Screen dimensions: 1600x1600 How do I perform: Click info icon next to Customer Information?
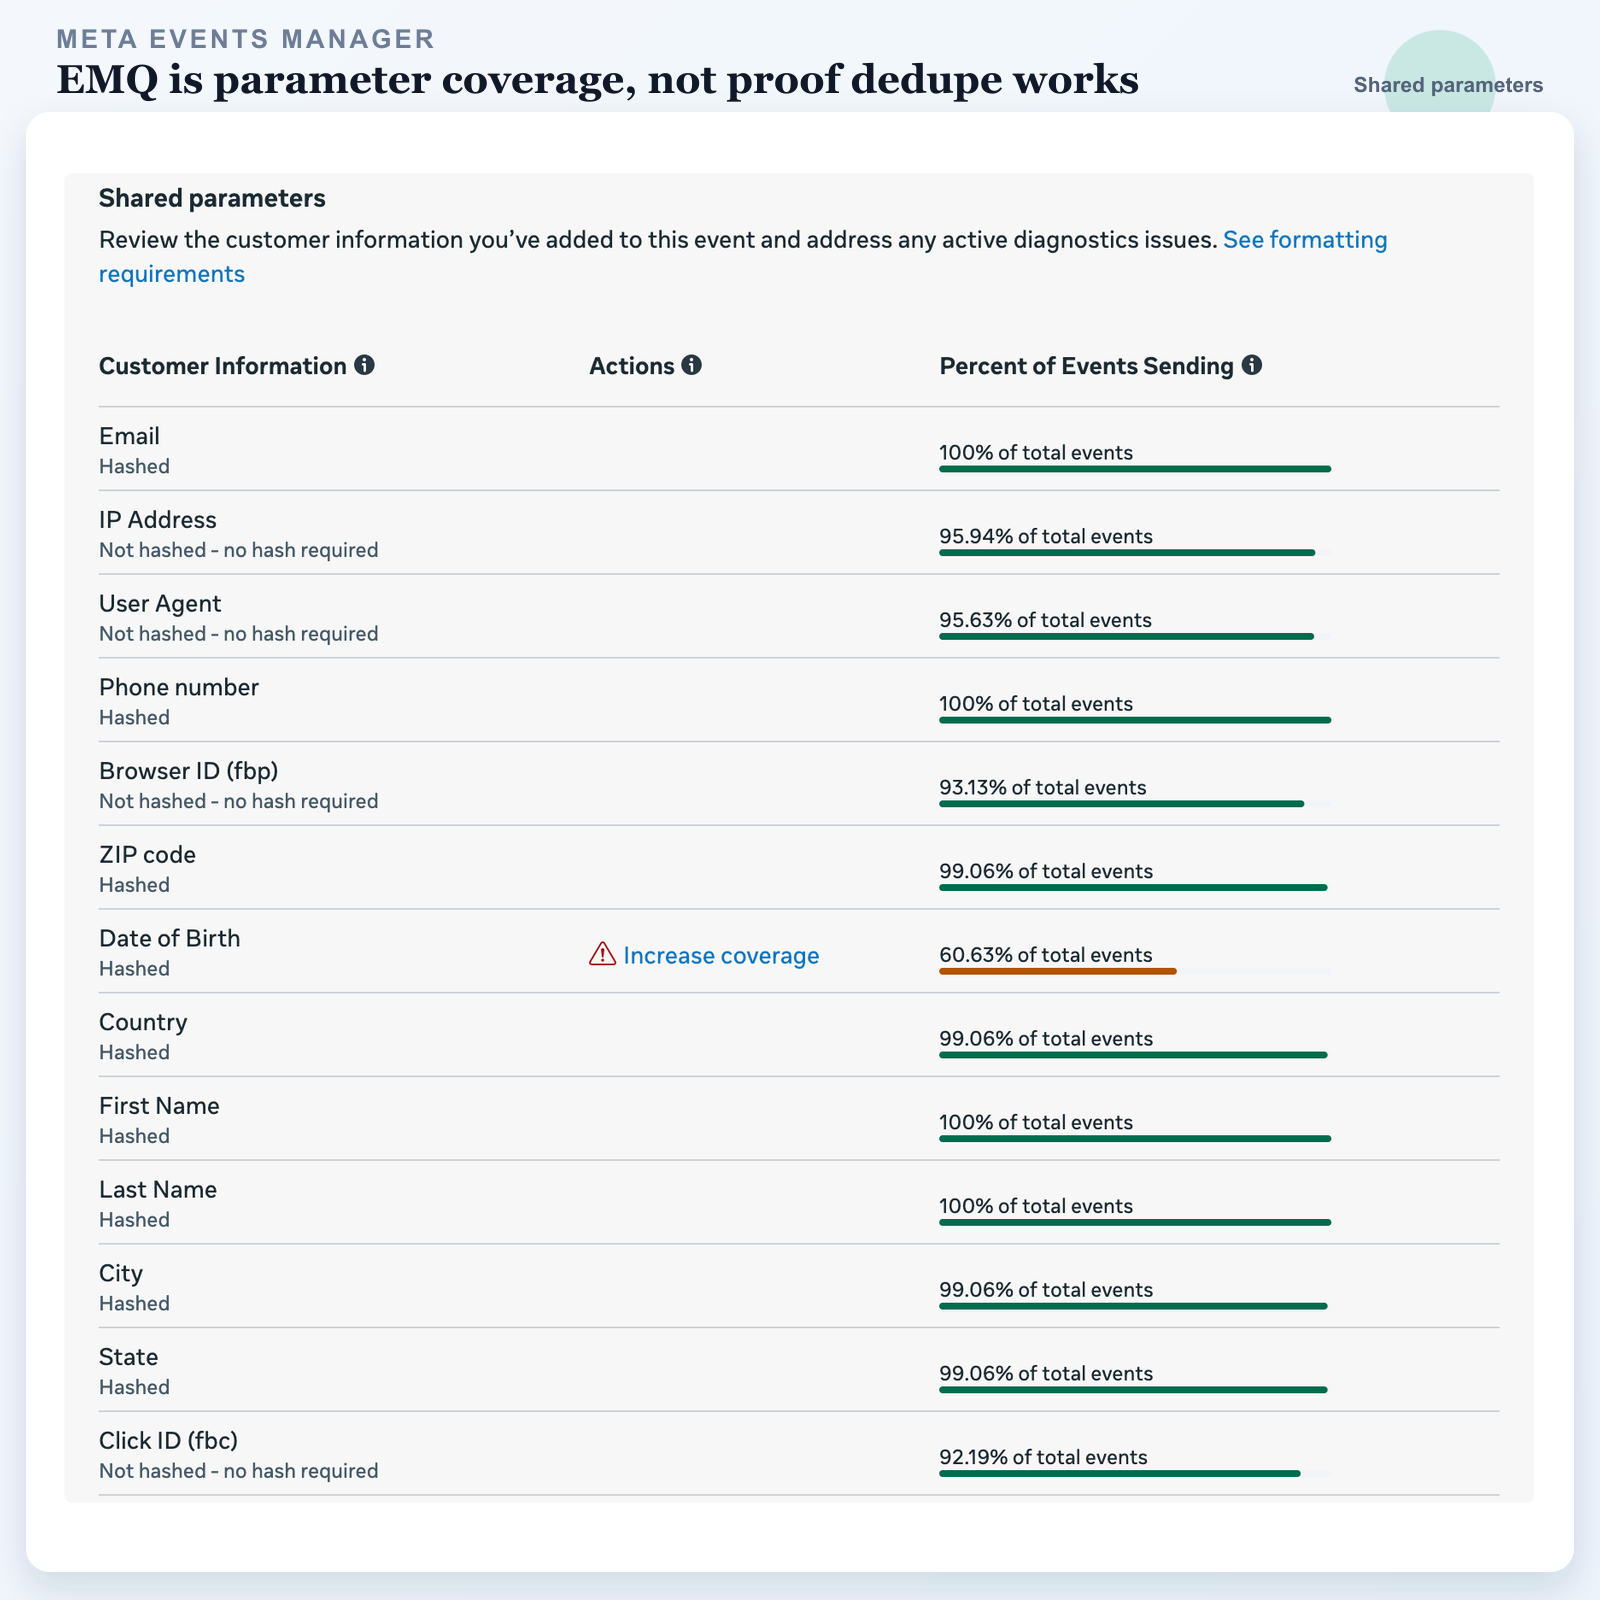pos(365,365)
